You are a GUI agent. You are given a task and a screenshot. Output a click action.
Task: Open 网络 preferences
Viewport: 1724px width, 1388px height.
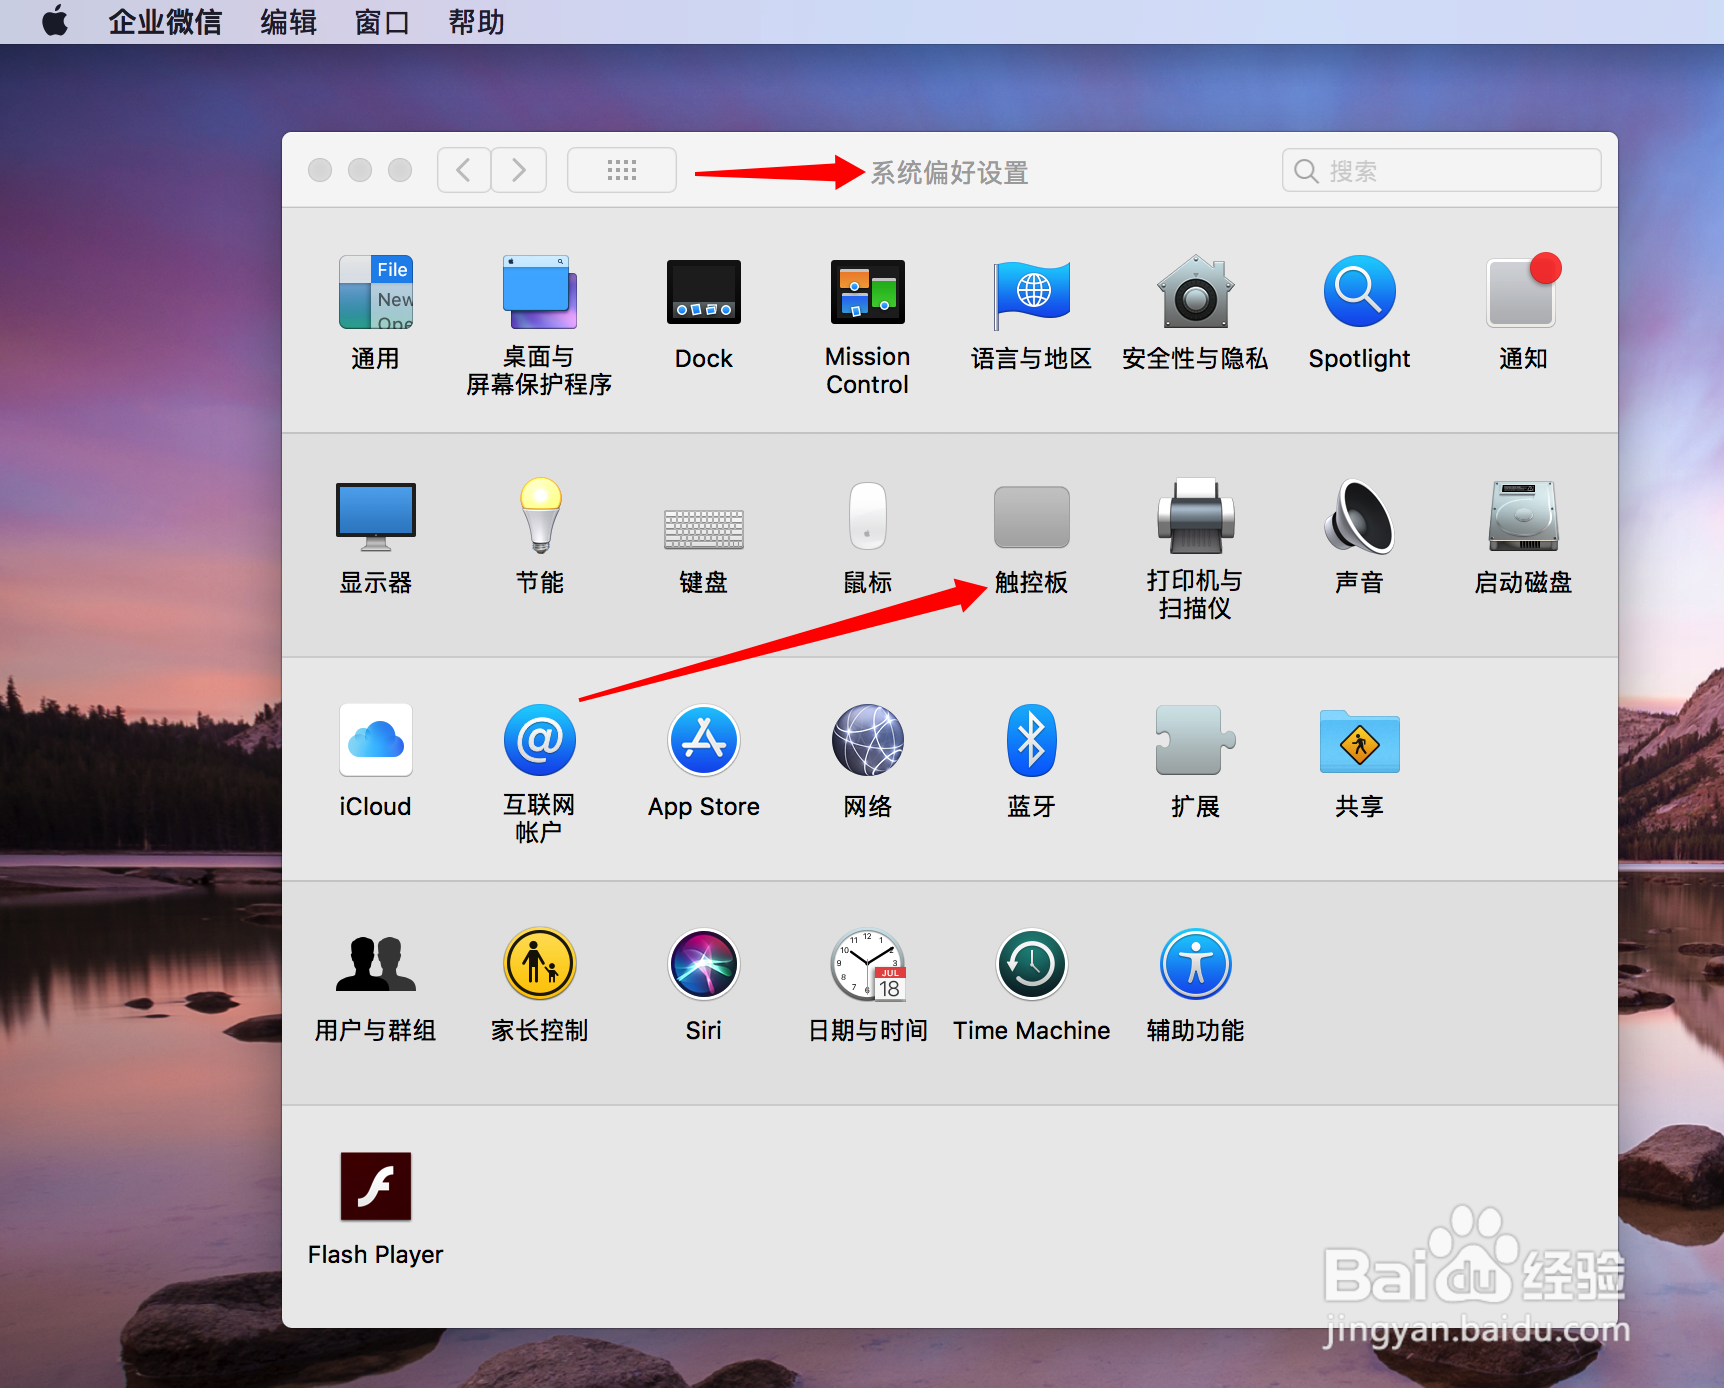tap(867, 740)
